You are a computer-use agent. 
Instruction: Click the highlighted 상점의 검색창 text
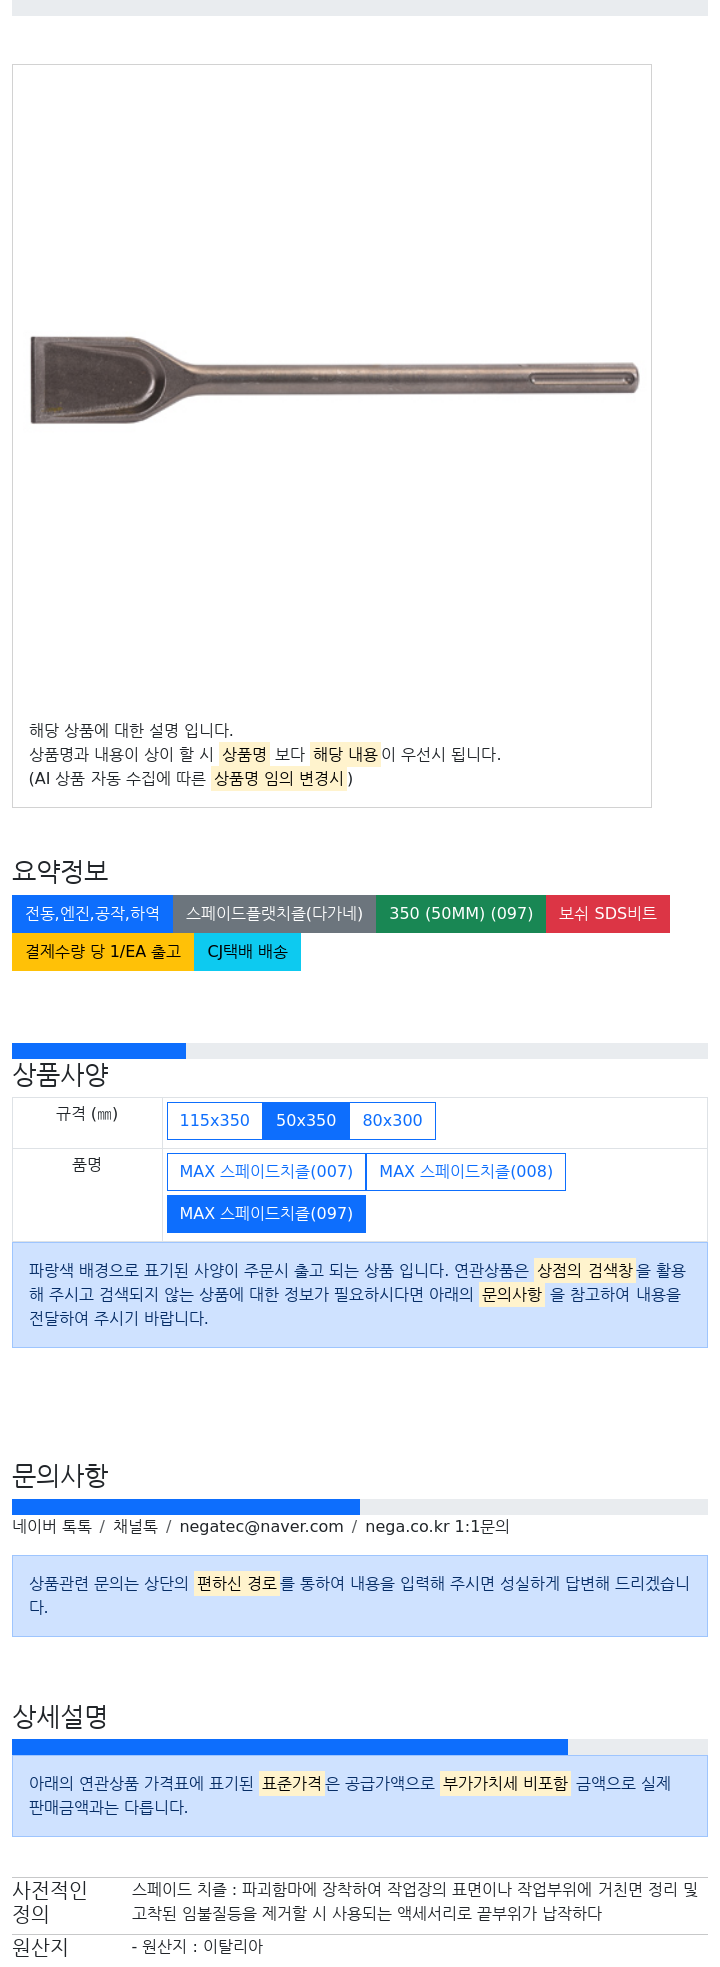click(x=585, y=1270)
